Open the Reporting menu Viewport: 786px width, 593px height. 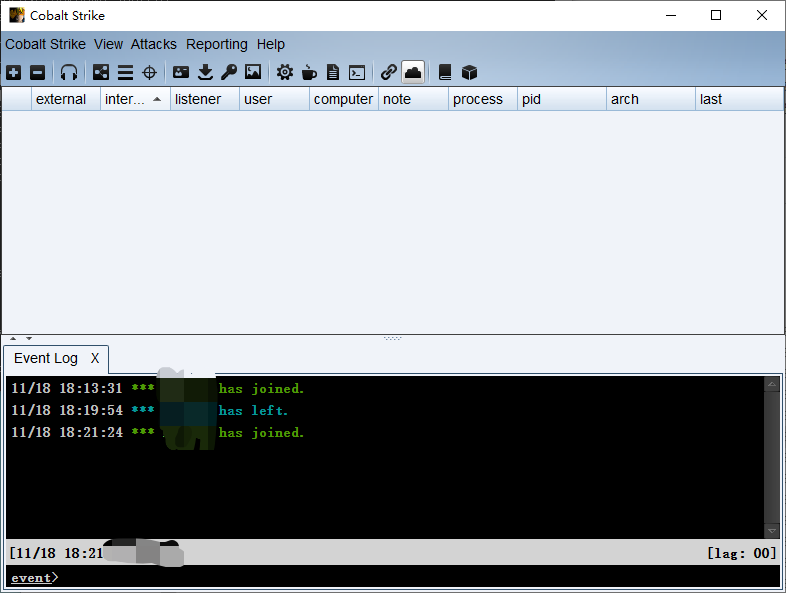tap(216, 44)
